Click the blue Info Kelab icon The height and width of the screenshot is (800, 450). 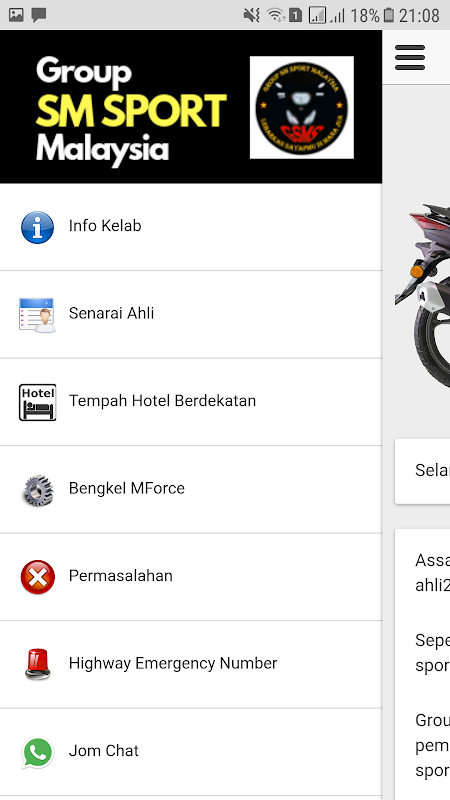(x=37, y=227)
